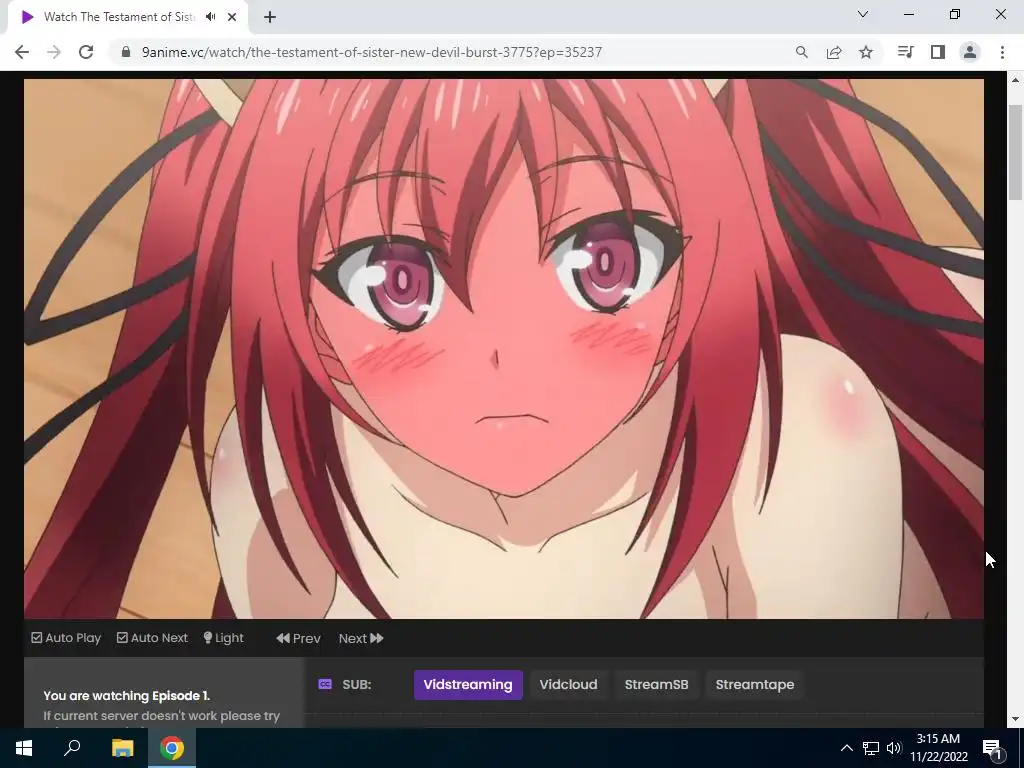Screen dimensions: 1024x768
Task: Click the SUB closed-caption icon
Action: tap(325, 684)
